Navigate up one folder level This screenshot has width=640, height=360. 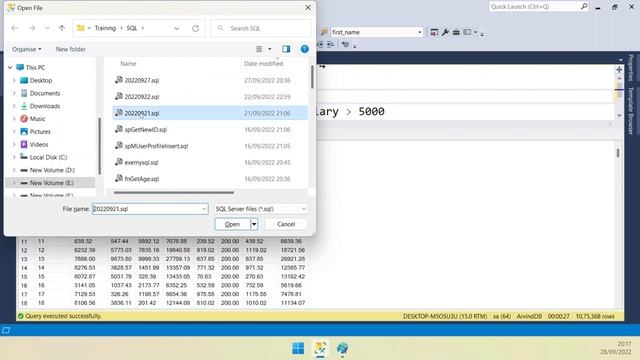click(x=62, y=28)
